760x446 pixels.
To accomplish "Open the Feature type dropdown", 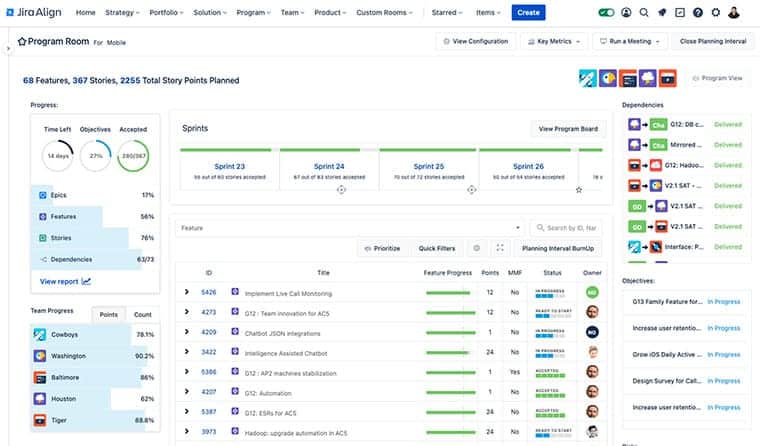I will (349, 228).
